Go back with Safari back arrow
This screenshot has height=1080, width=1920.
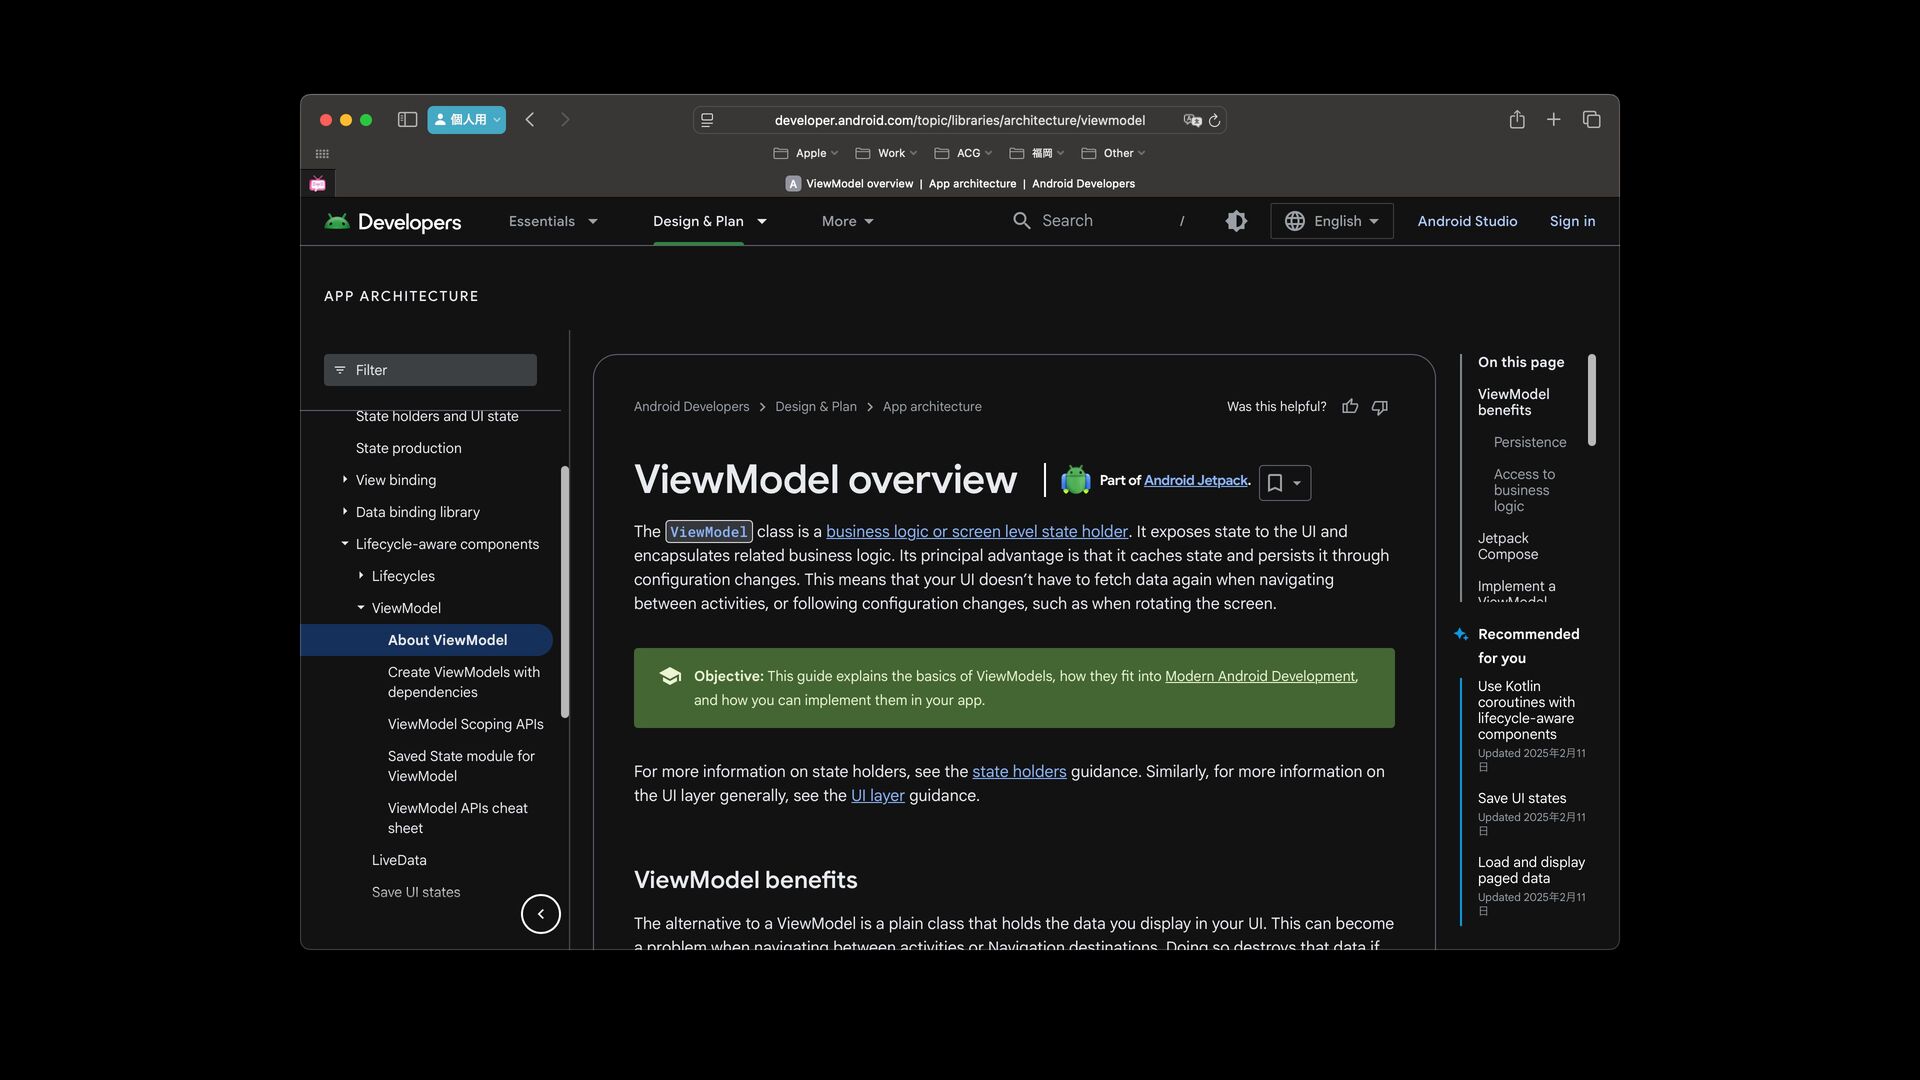click(530, 120)
